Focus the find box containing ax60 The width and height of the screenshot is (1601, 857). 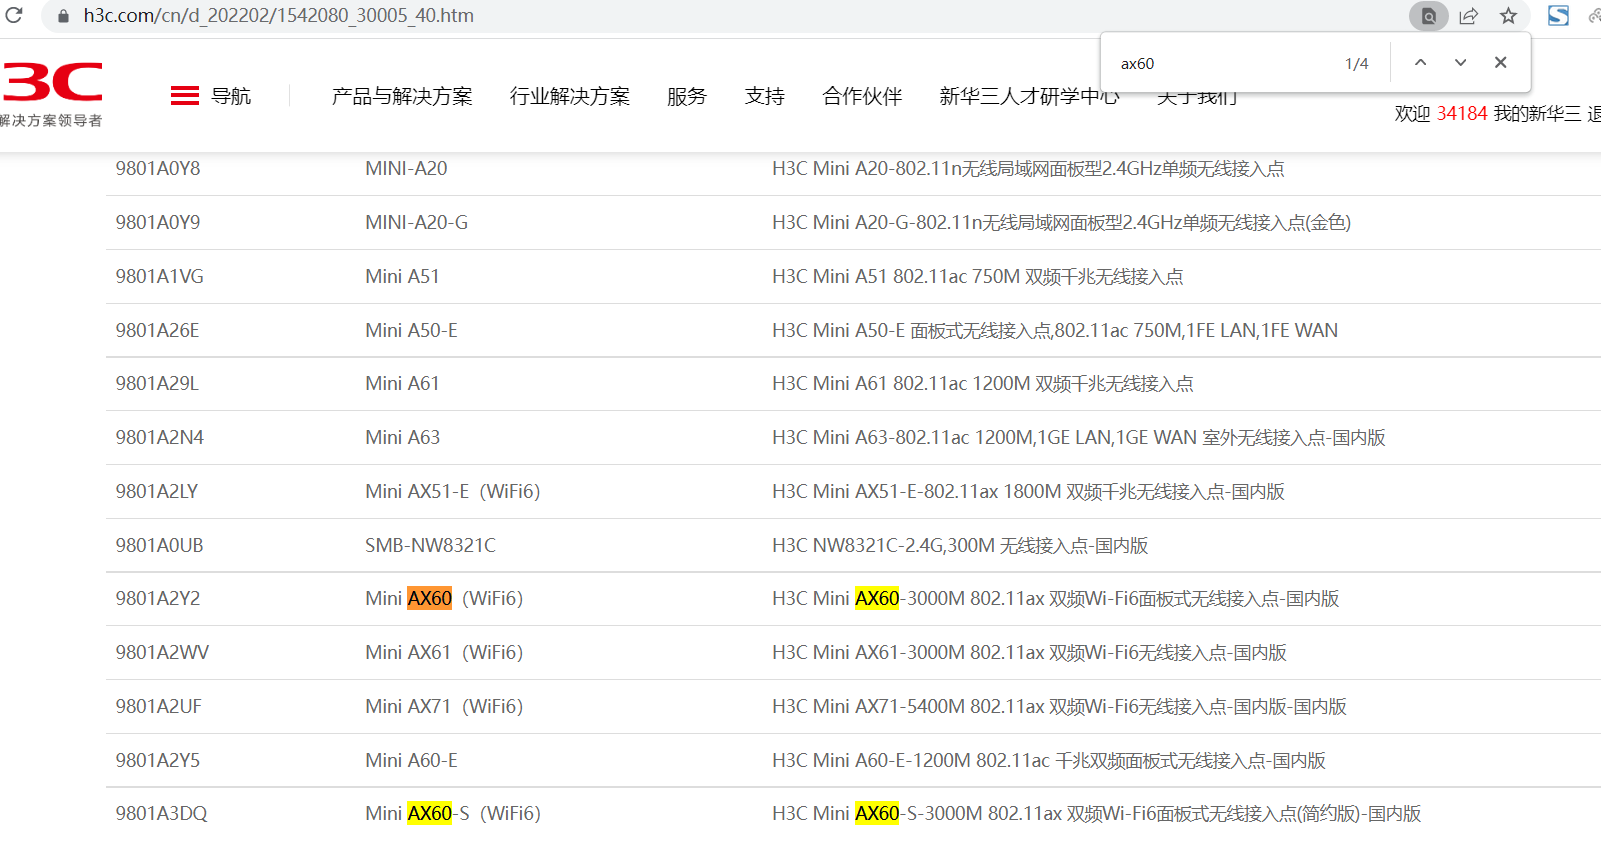coord(1220,63)
